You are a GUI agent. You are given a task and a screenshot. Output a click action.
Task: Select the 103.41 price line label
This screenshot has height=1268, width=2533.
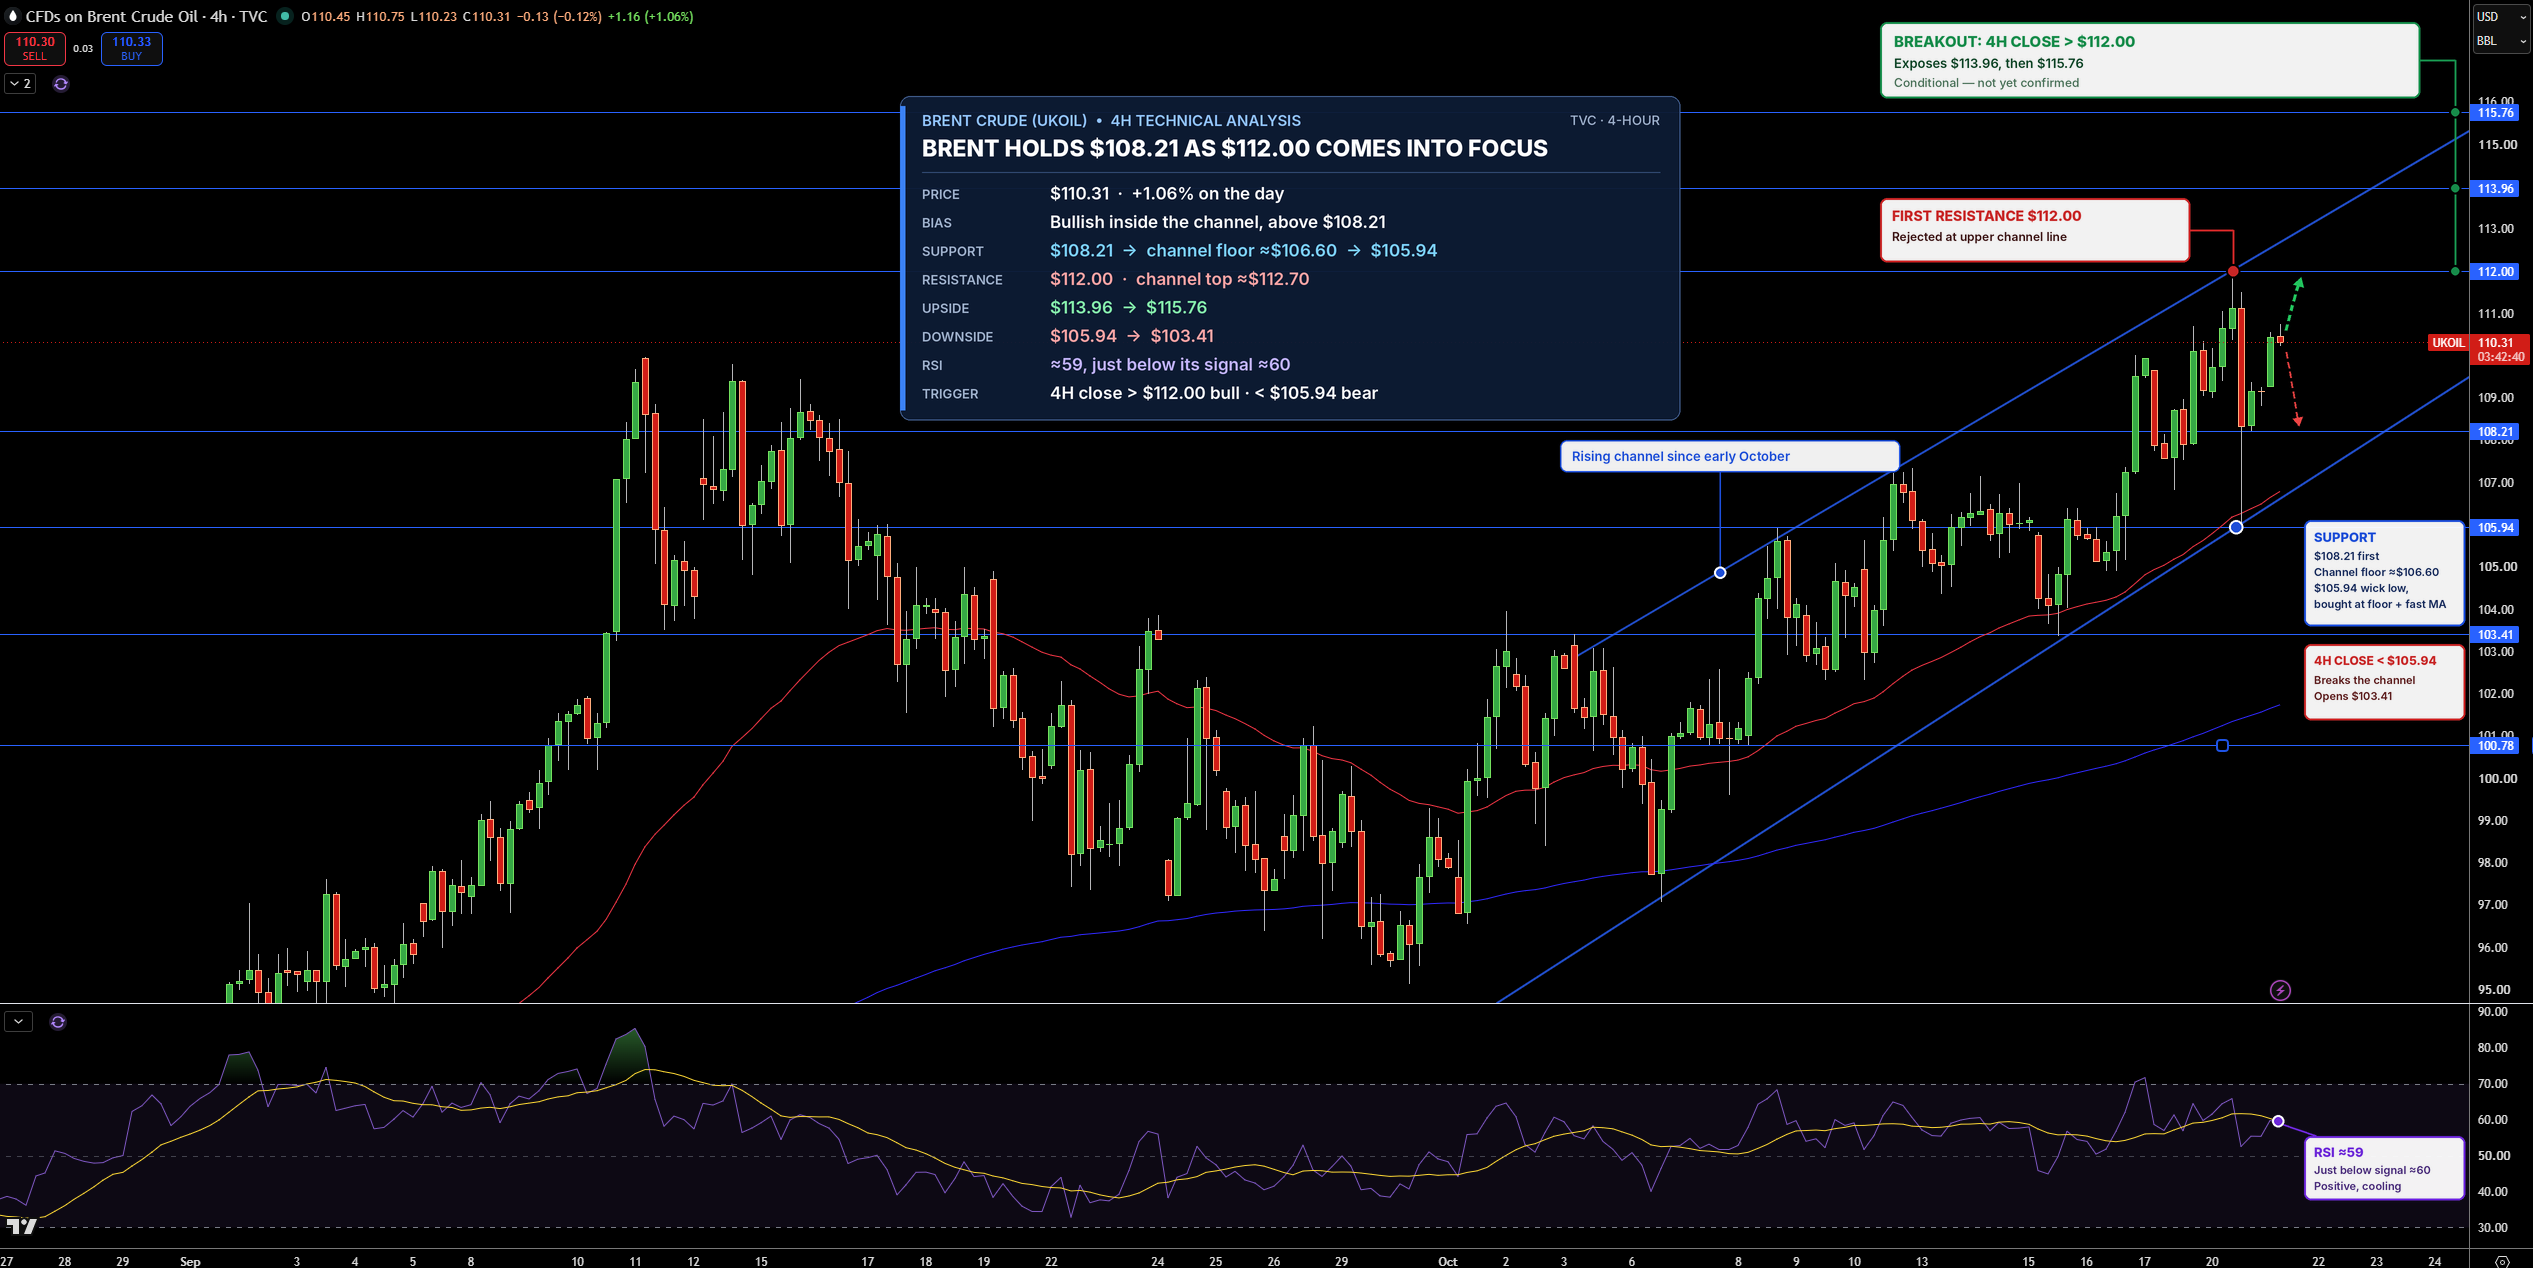pos(2496,634)
